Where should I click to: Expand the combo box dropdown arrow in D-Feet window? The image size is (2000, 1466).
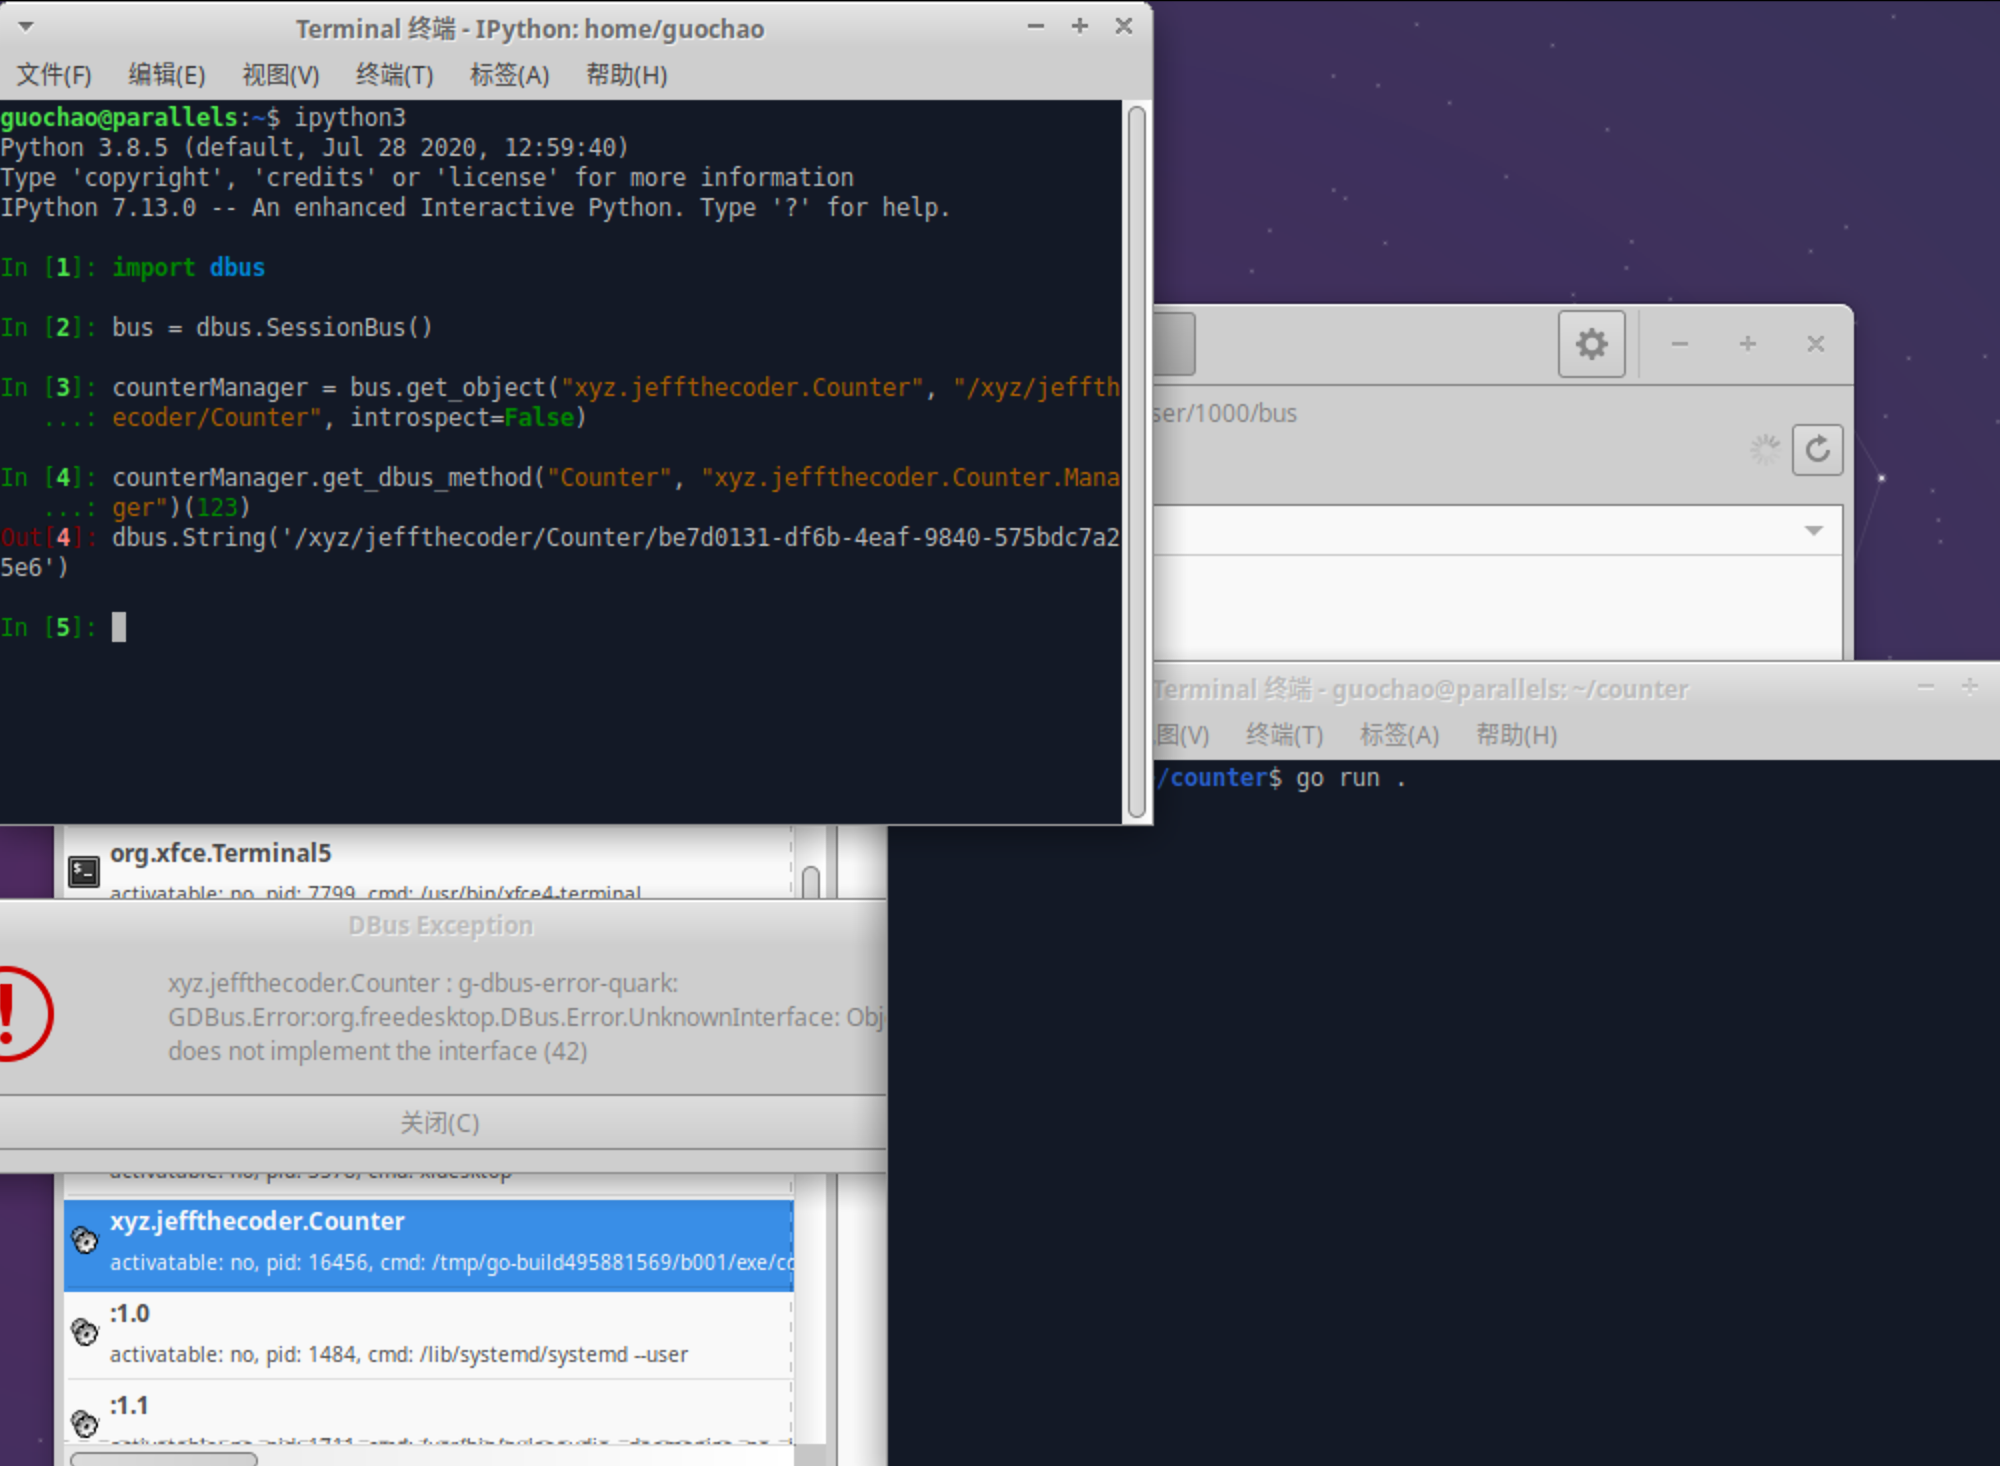click(x=1814, y=531)
